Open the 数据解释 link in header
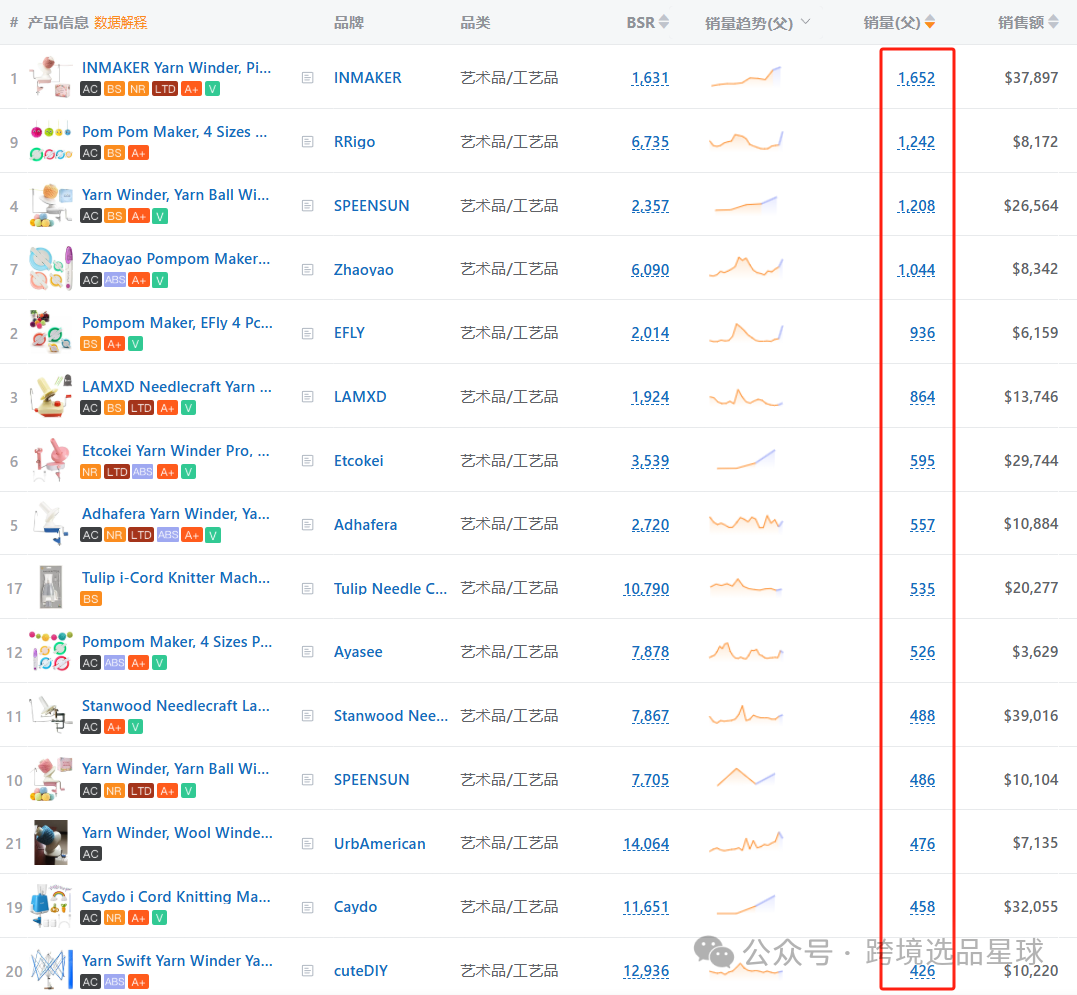1077x995 pixels. tap(121, 23)
